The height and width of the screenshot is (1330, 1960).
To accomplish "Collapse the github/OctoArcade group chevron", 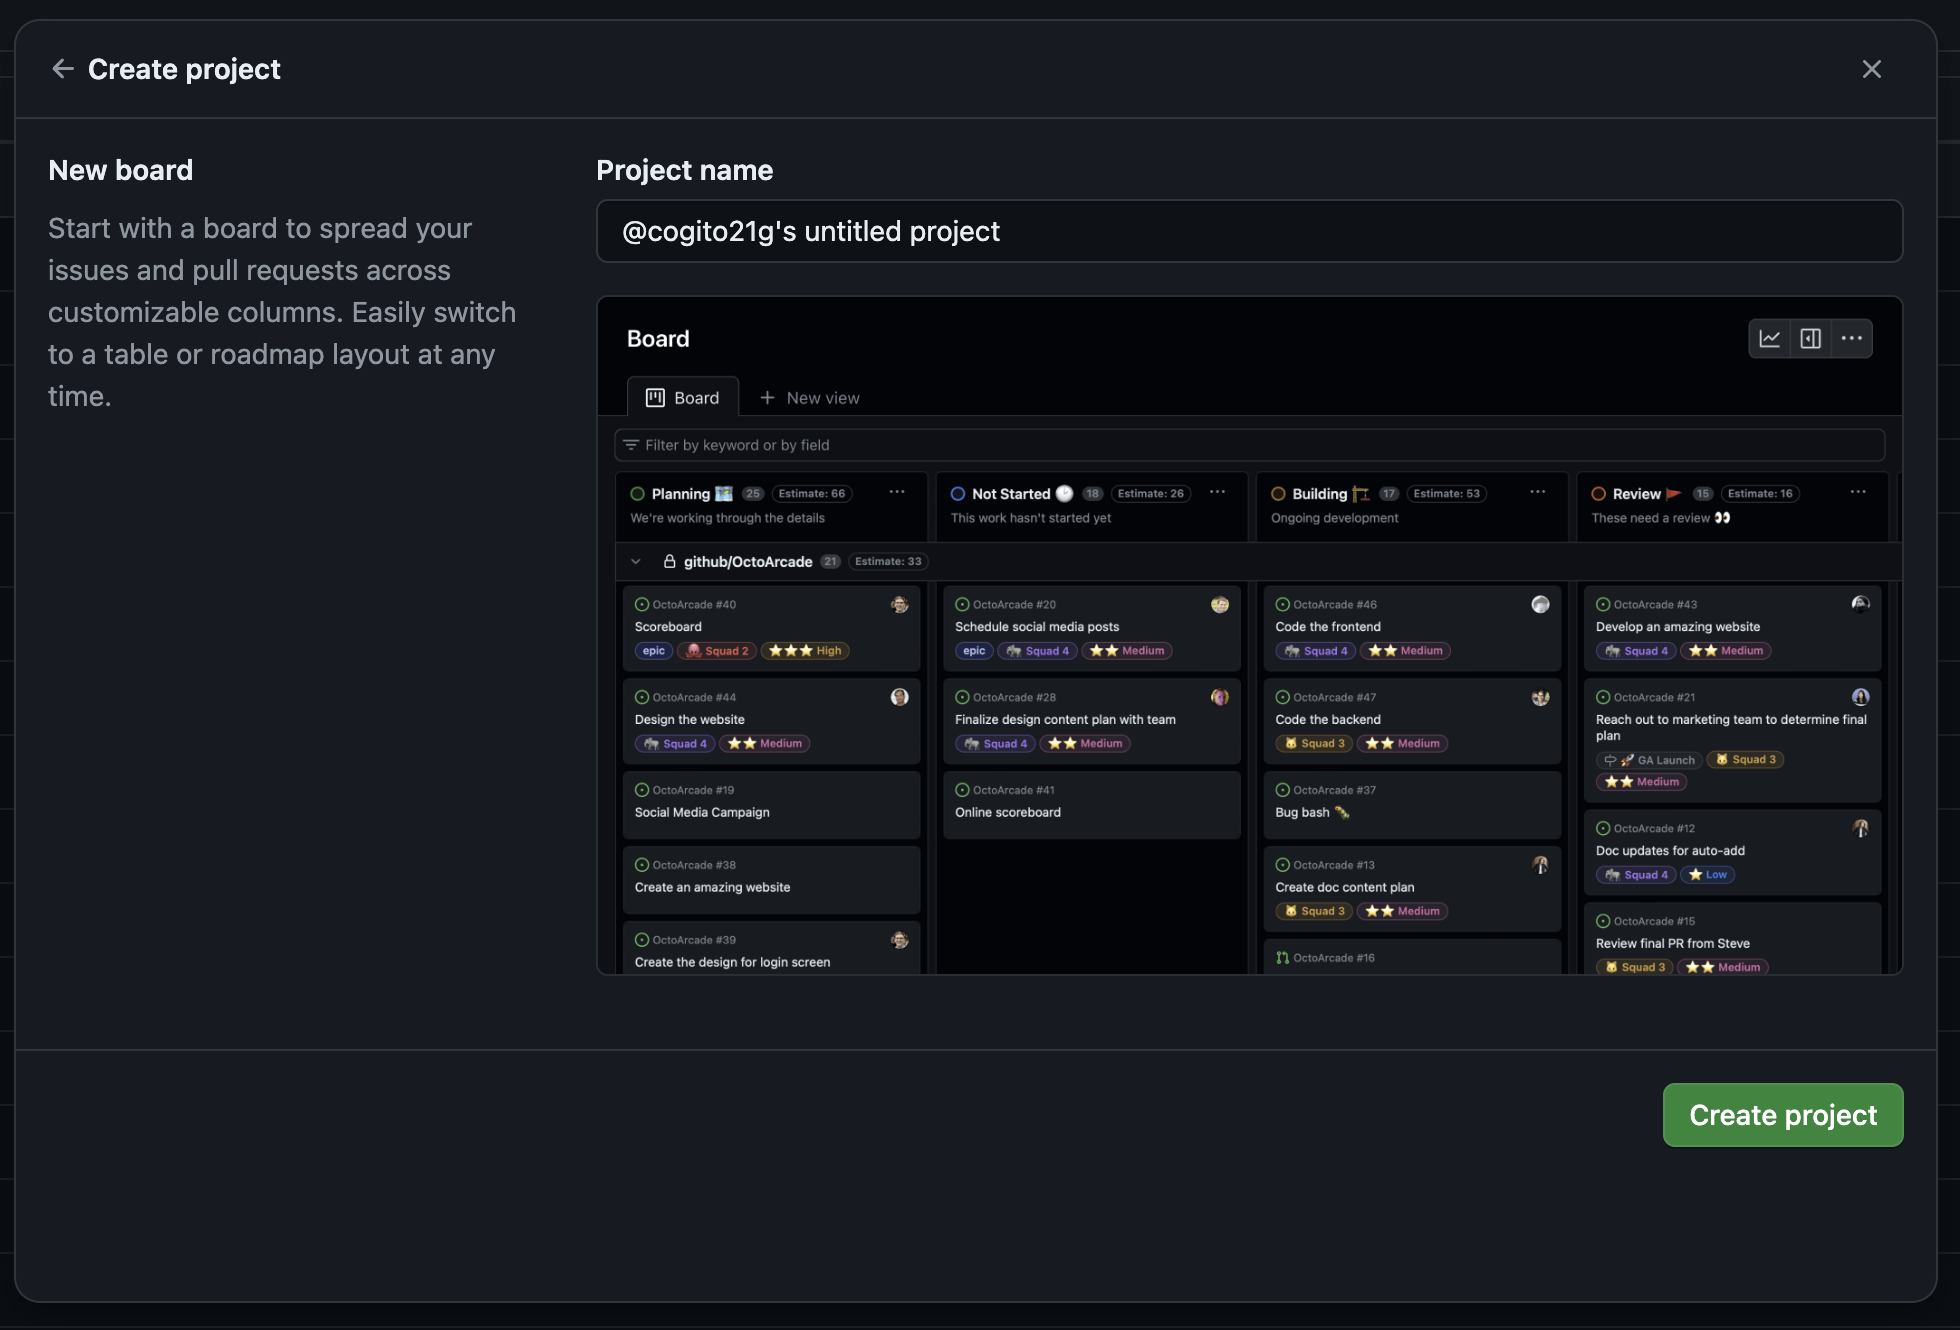I will point(636,562).
